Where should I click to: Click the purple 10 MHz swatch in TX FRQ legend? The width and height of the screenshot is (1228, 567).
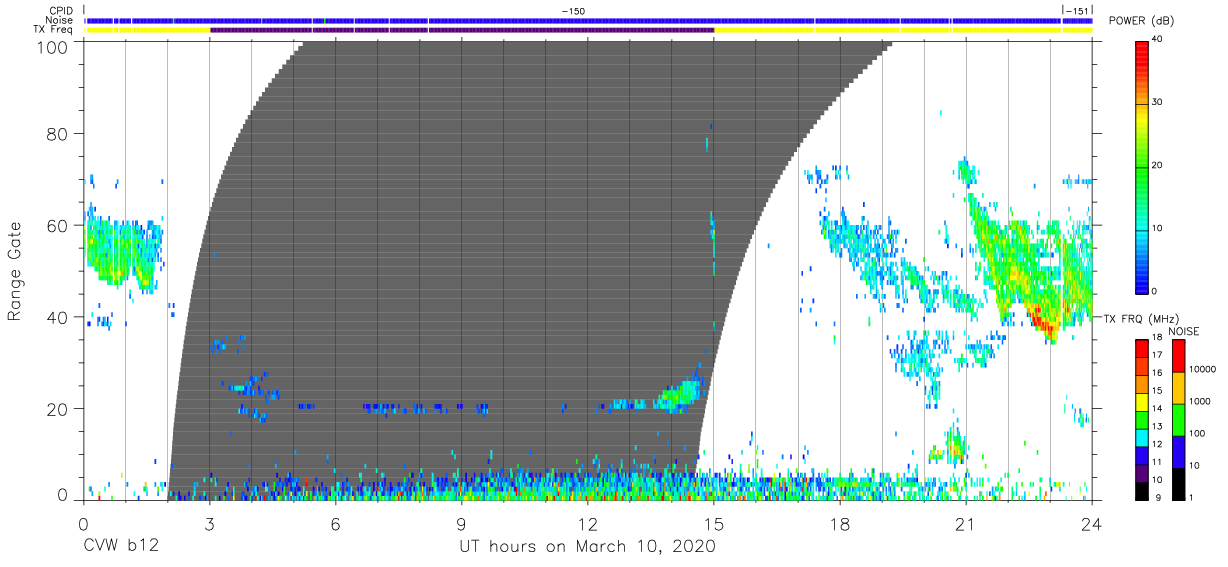1141,473
